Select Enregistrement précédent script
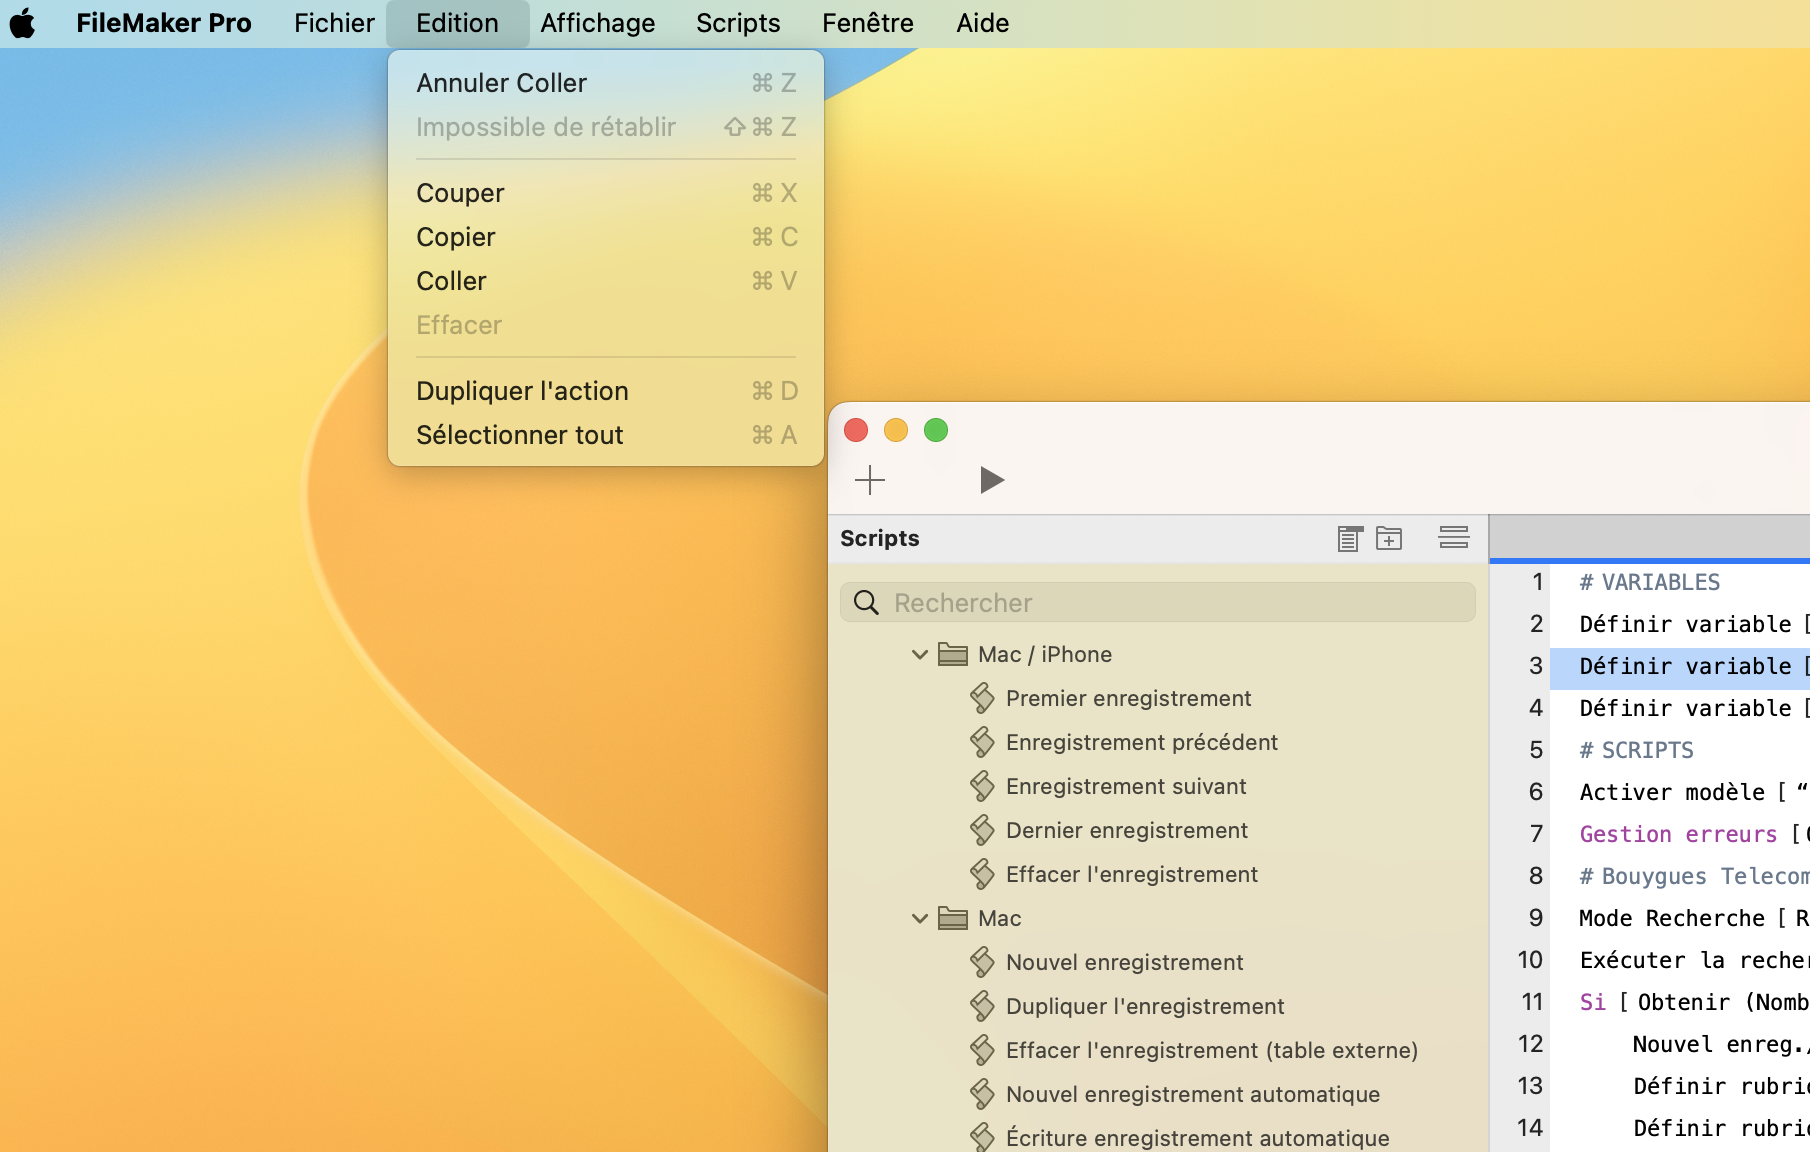Viewport: 1810px width, 1152px height. click(x=1142, y=743)
